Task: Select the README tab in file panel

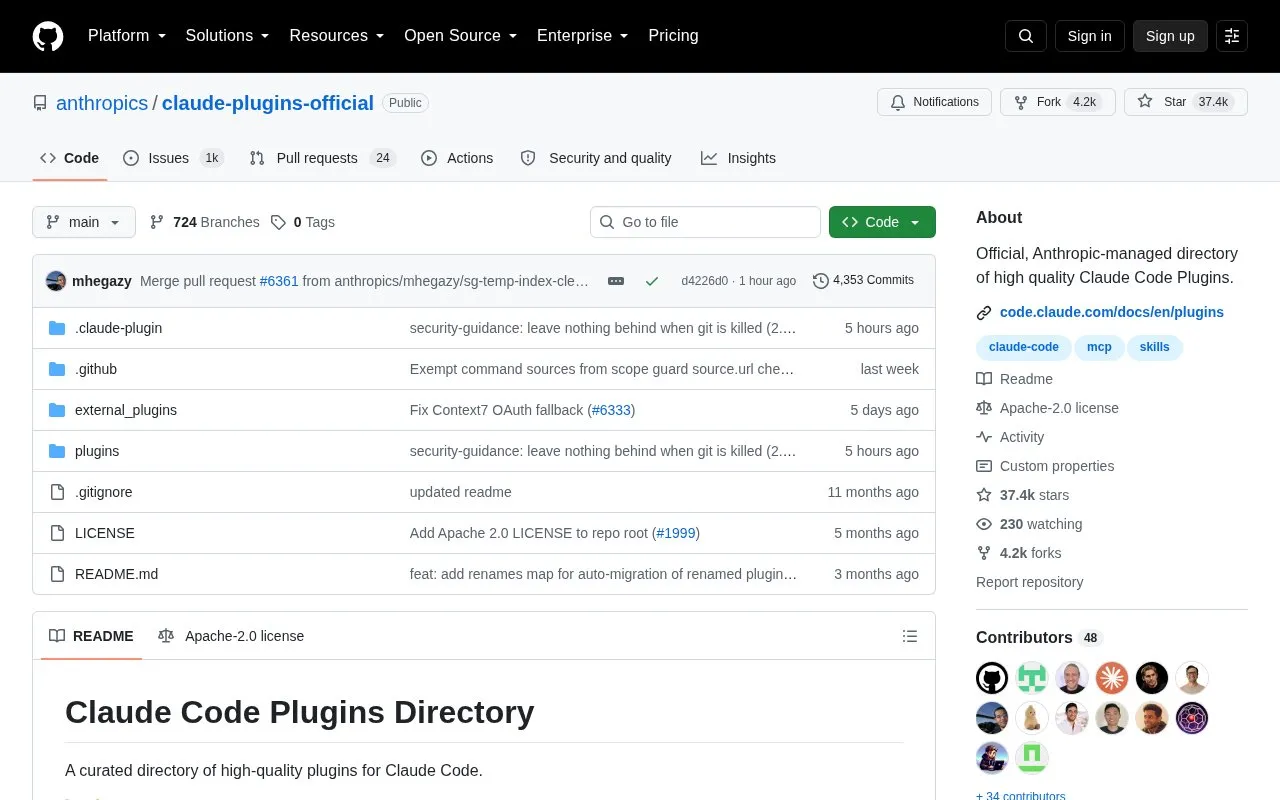Action: [x=91, y=636]
